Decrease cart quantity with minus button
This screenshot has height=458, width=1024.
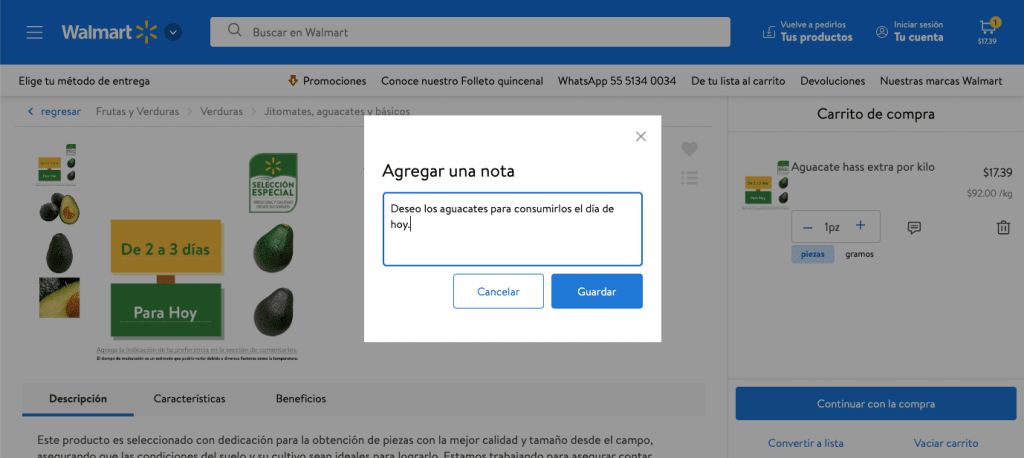click(808, 227)
